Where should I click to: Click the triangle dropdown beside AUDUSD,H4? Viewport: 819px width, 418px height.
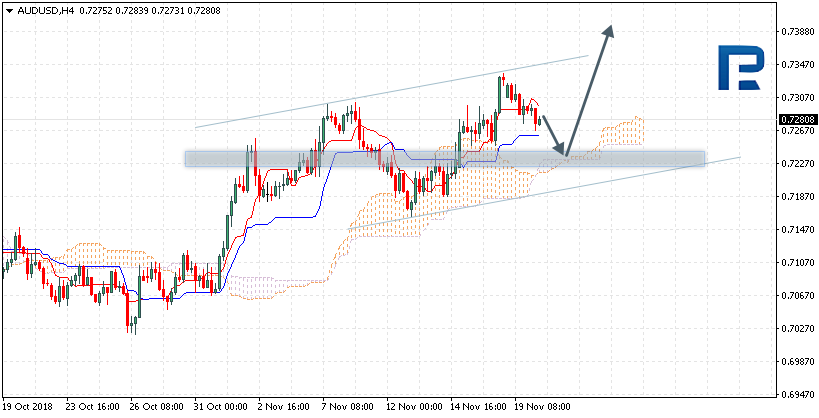(8, 9)
